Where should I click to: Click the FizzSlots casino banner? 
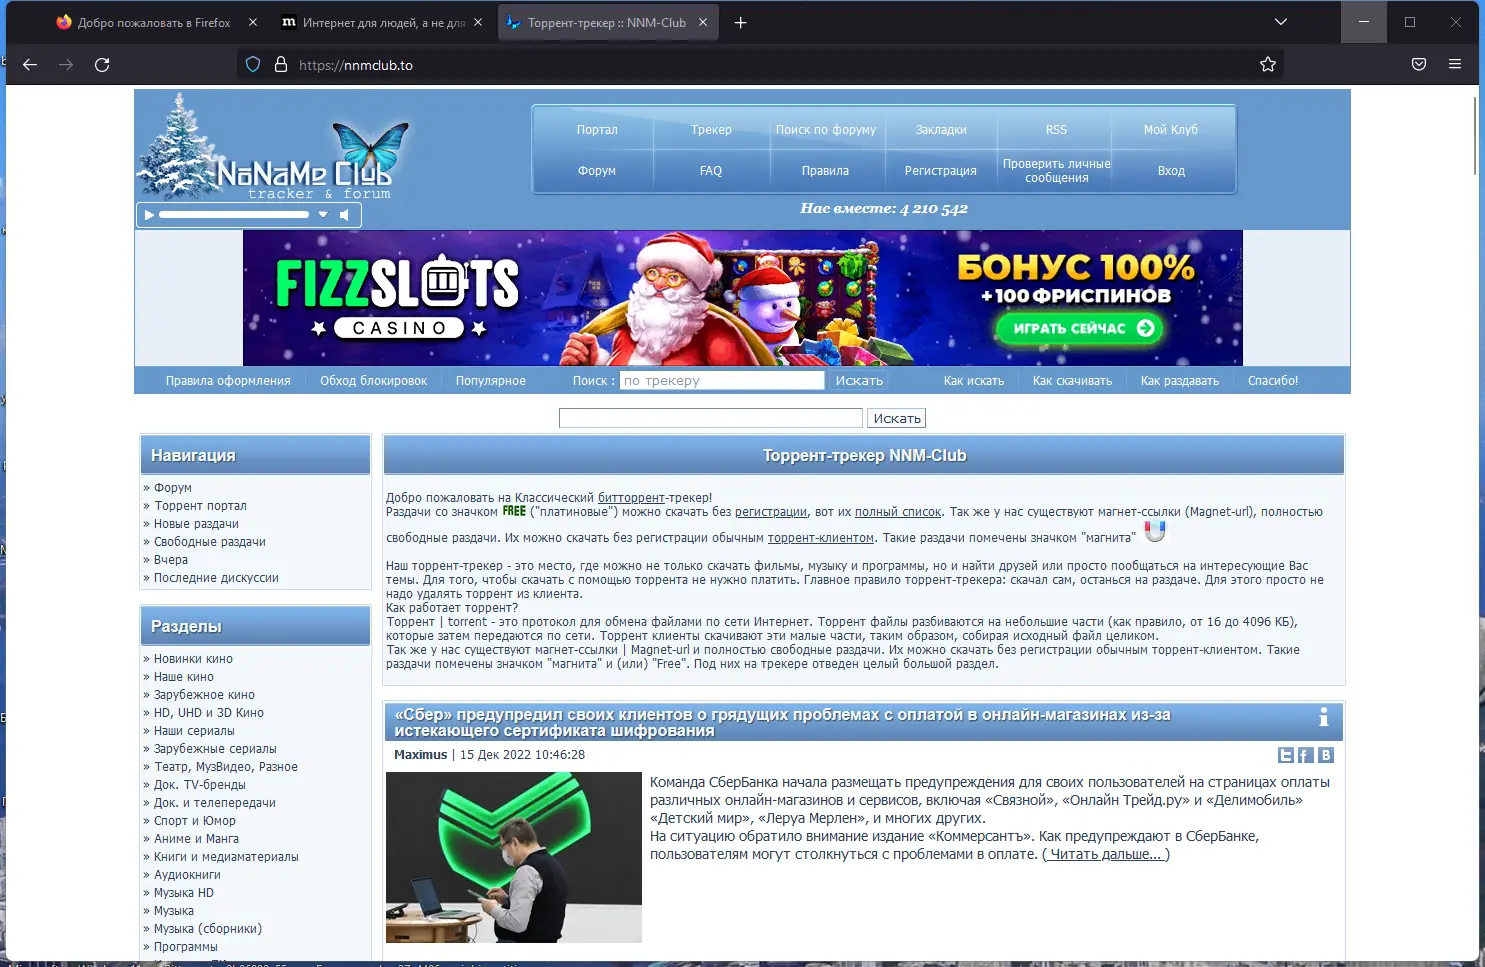pos(742,298)
